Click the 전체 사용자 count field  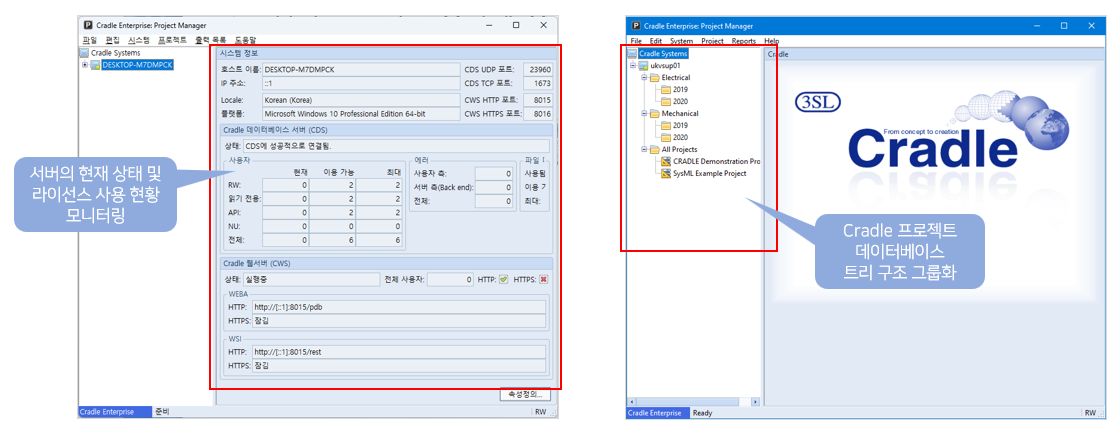[451, 279]
